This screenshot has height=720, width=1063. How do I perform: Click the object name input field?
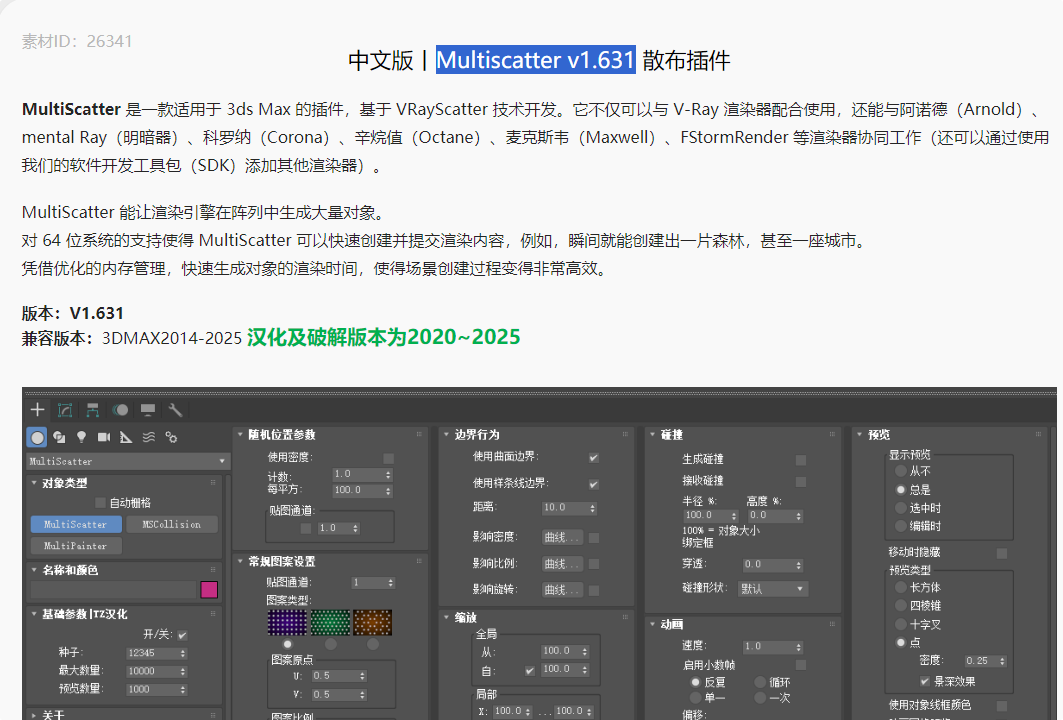click(113, 590)
